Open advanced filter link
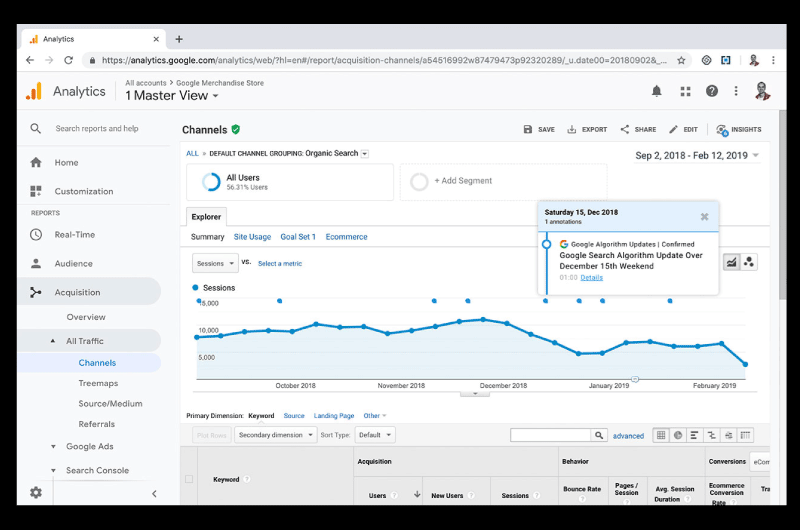Image resolution: width=800 pixels, height=530 pixels. tap(628, 436)
